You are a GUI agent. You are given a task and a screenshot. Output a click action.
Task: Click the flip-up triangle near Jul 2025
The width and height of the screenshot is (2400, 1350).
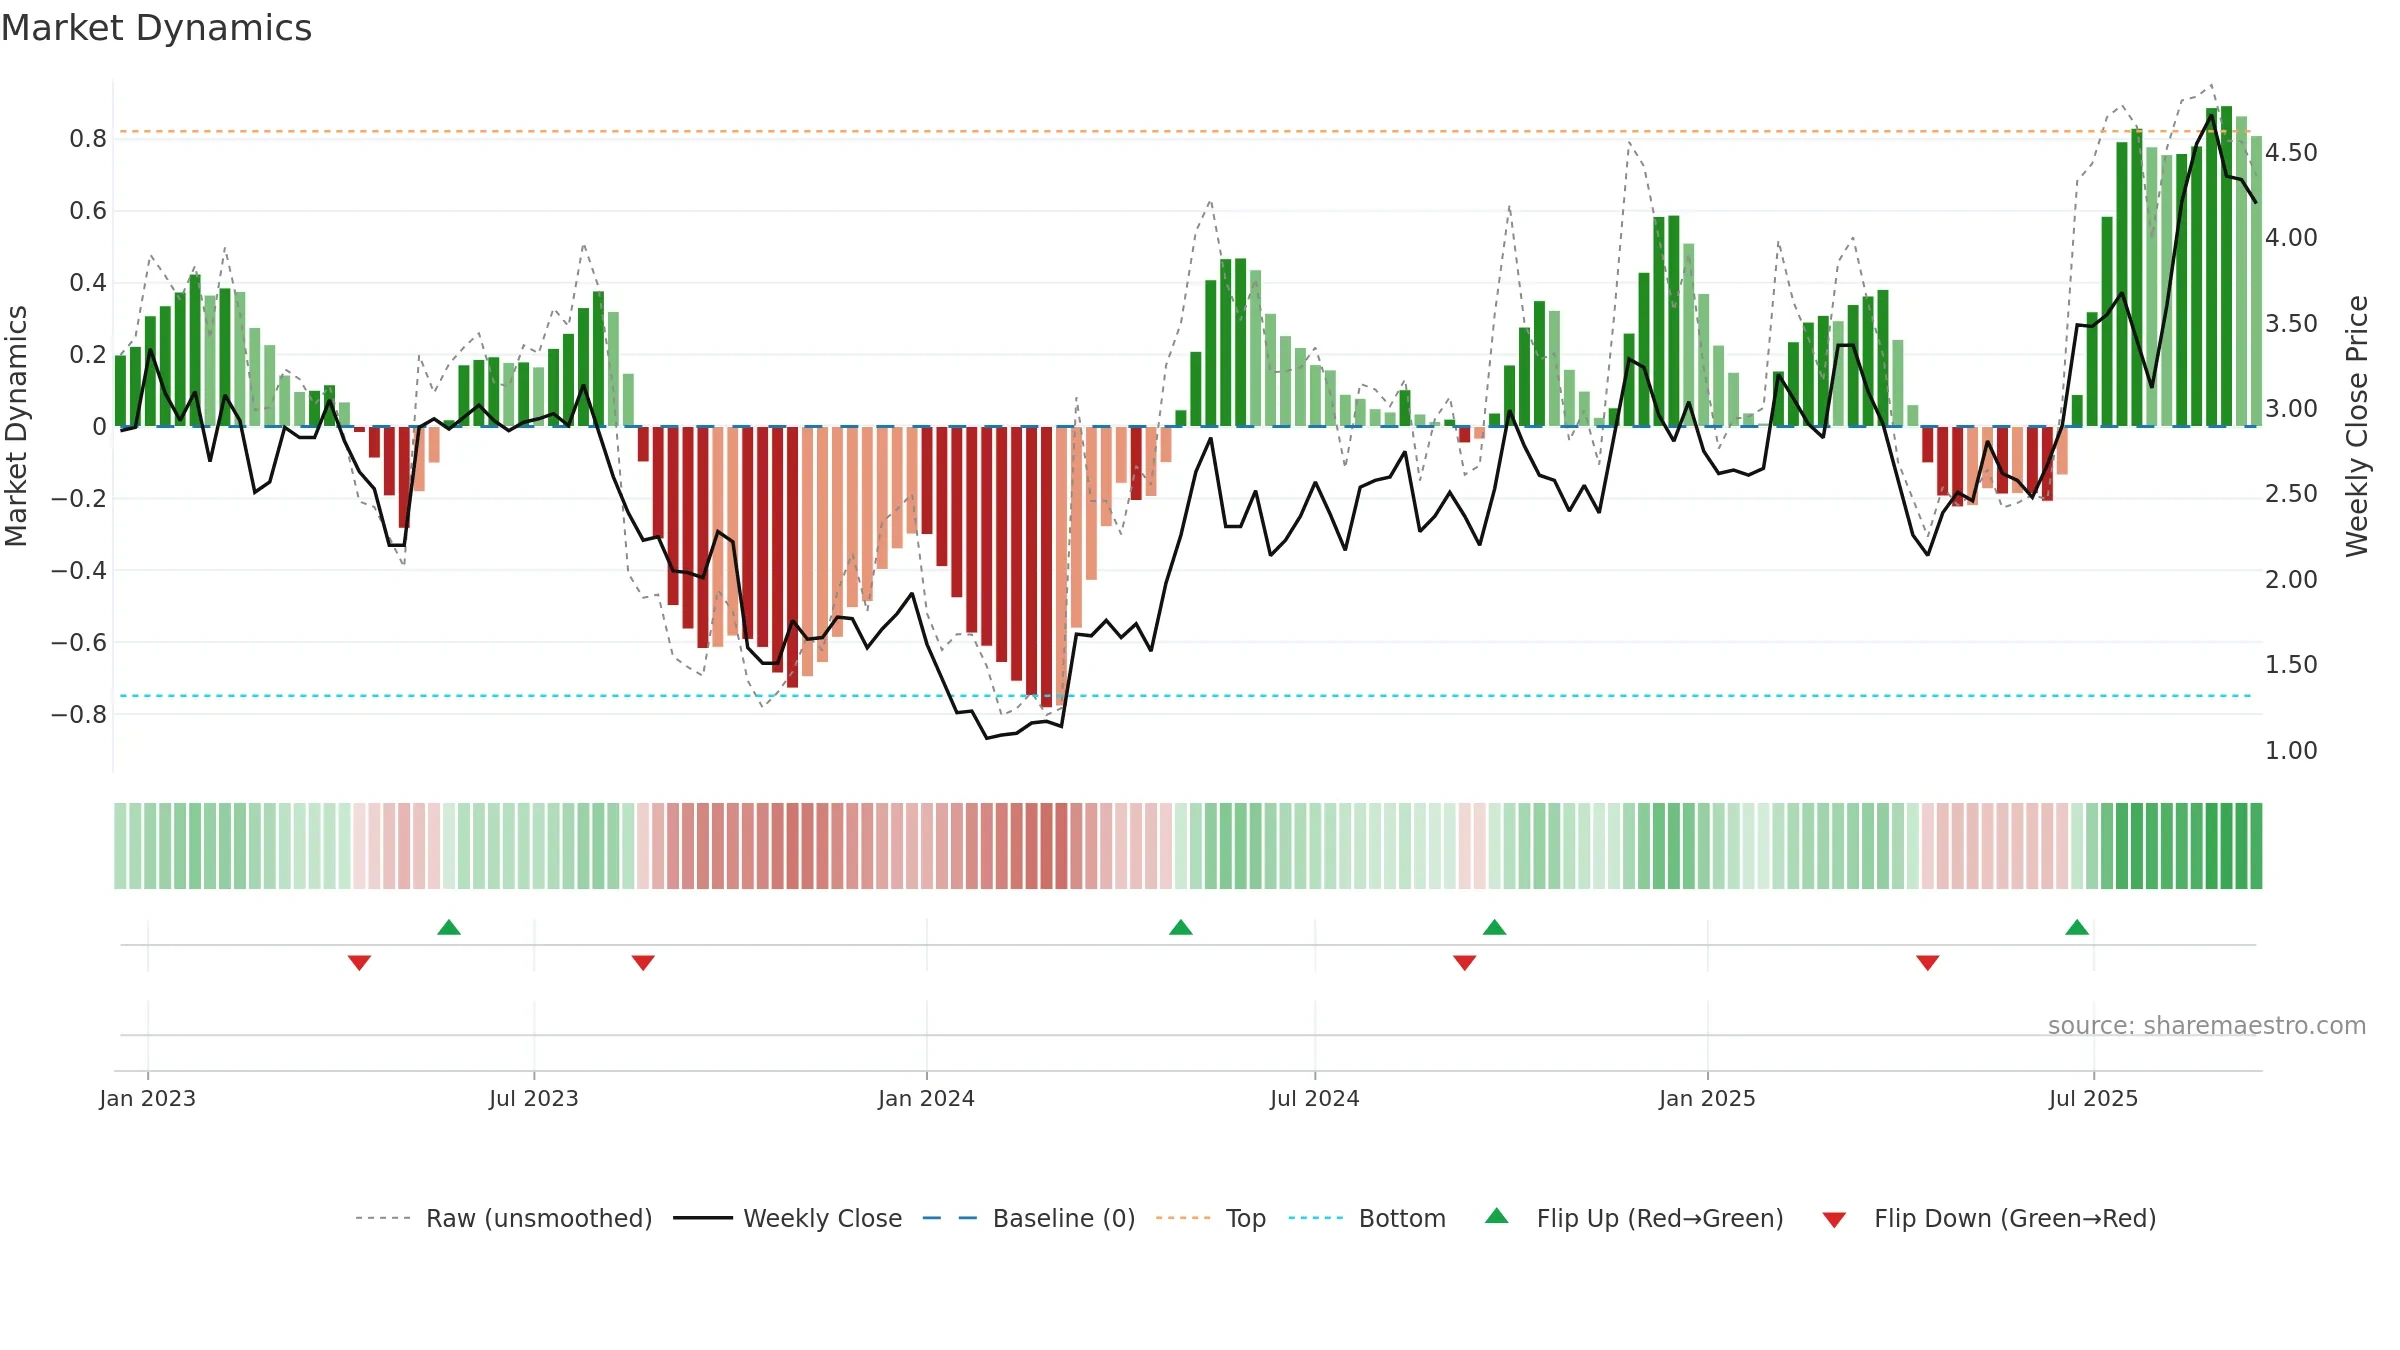tap(2077, 927)
